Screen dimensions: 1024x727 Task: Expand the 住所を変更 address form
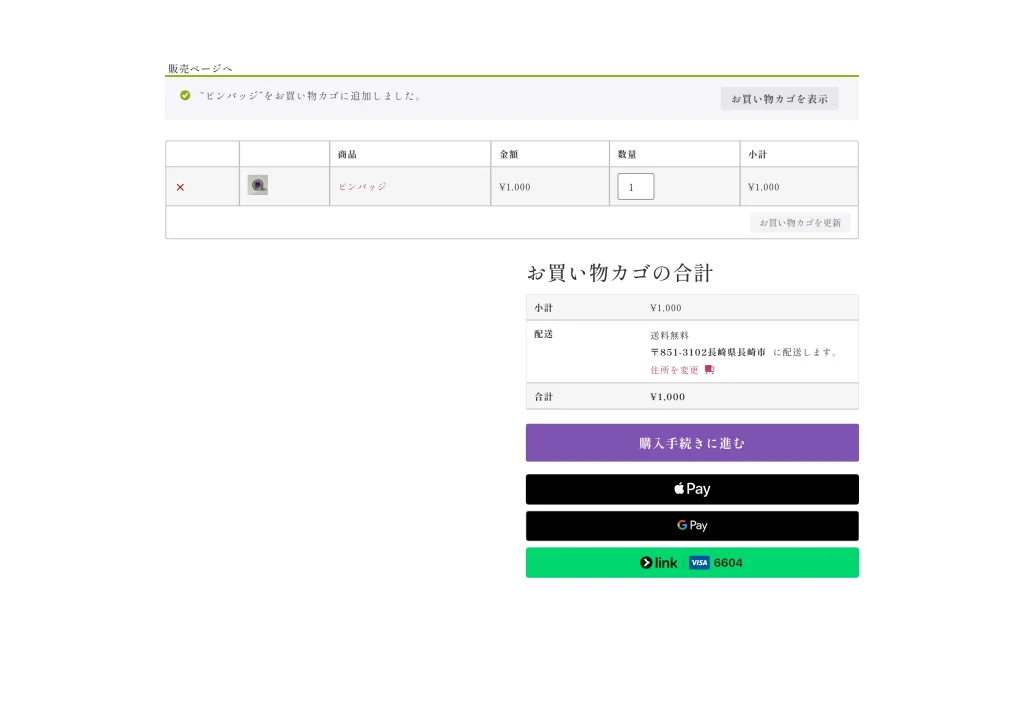(675, 370)
